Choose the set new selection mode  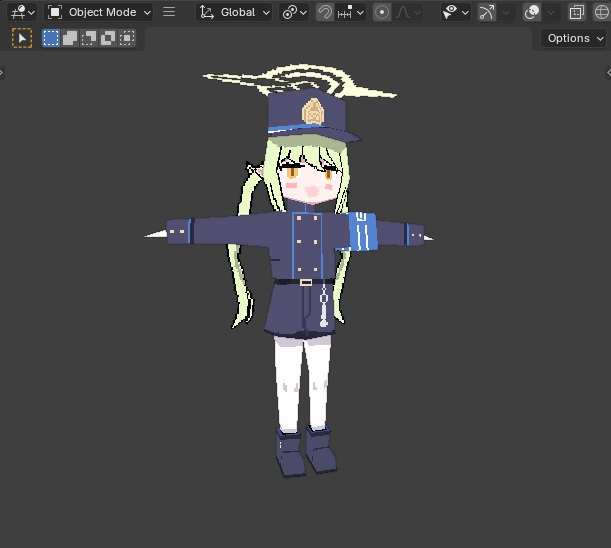pos(51,38)
